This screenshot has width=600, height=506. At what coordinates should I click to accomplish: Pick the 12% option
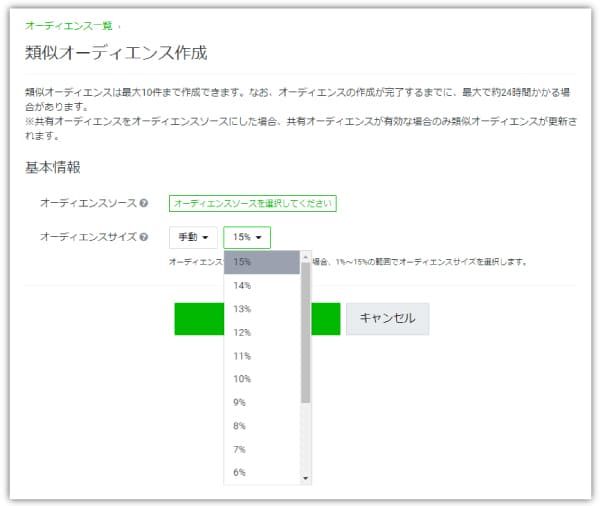tap(262, 333)
